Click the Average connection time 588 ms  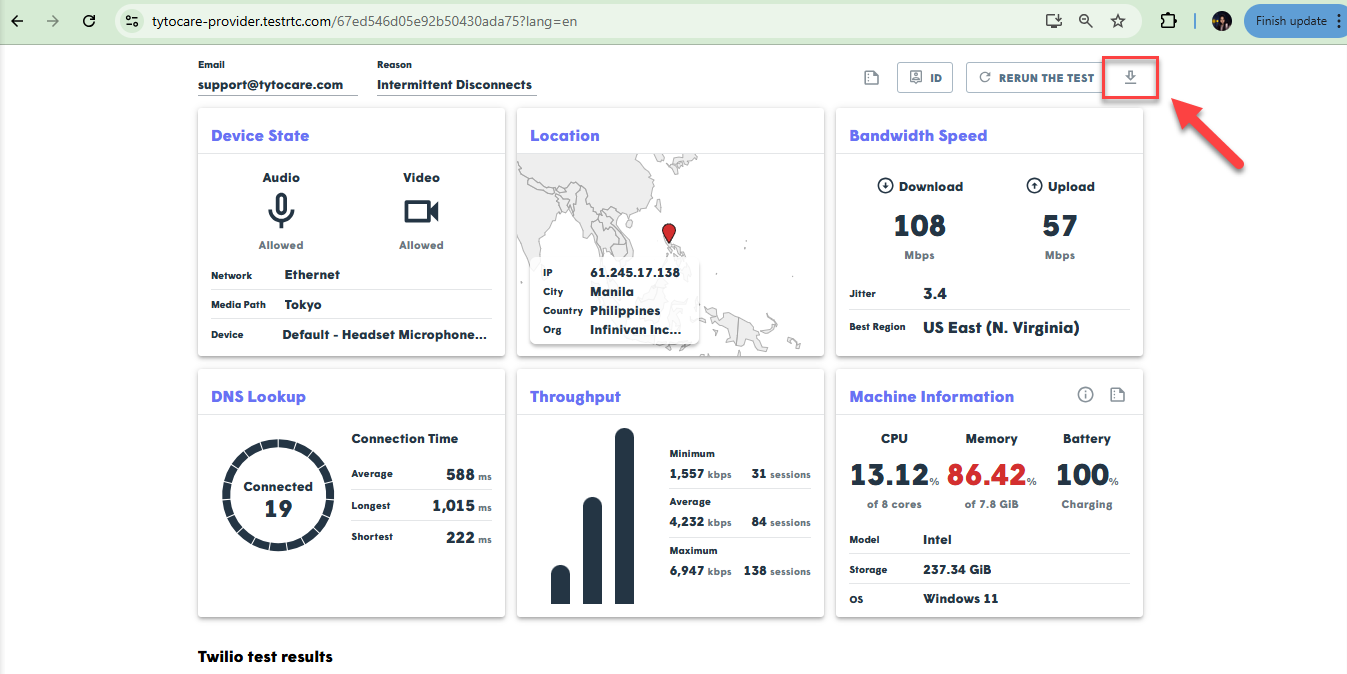pyautogui.click(x=468, y=475)
